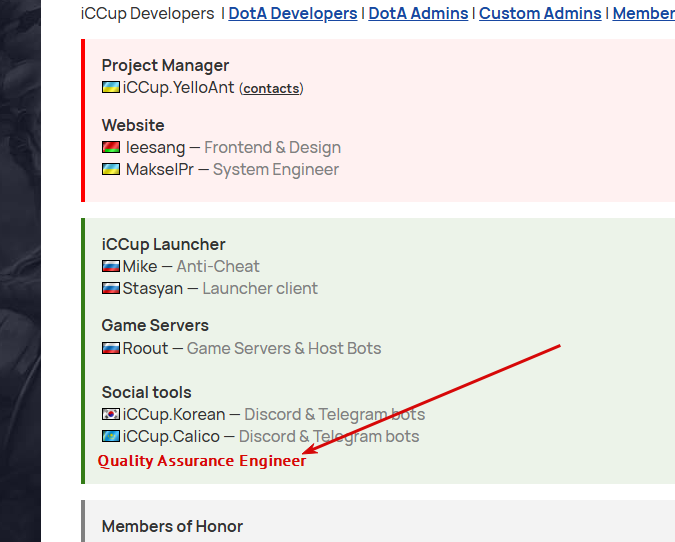Click the Game Servers heading
Image resolution: width=675 pixels, height=542 pixels.
pyautogui.click(x=155, y=325)
